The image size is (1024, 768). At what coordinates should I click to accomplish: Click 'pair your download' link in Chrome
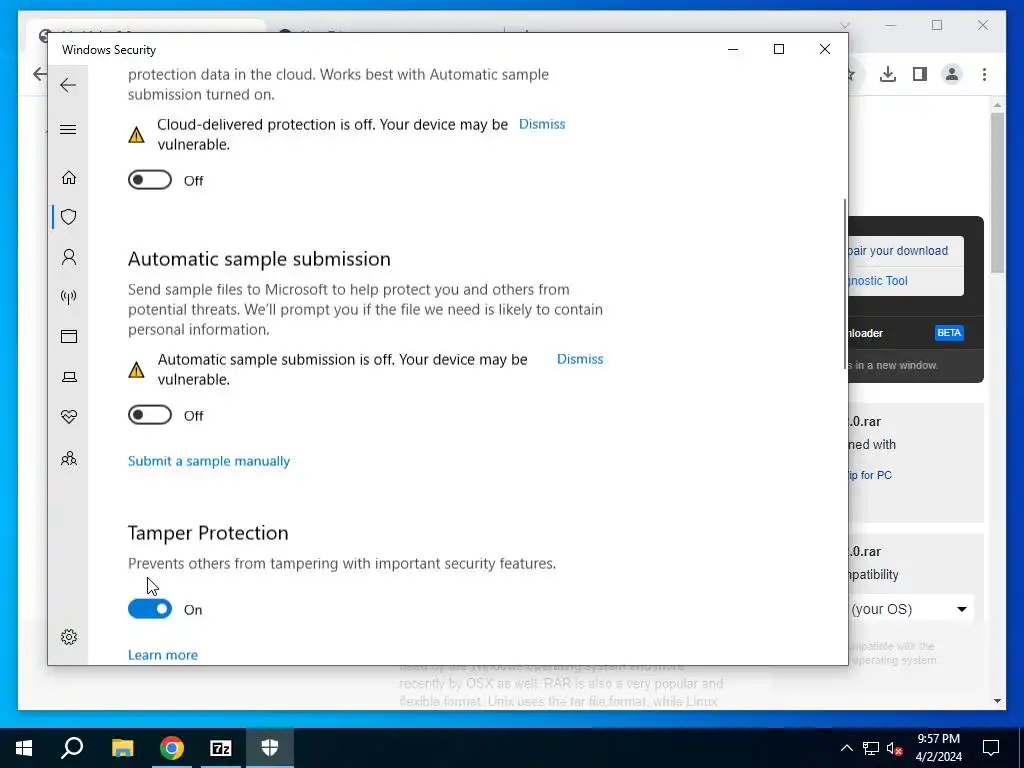point(898,251)
